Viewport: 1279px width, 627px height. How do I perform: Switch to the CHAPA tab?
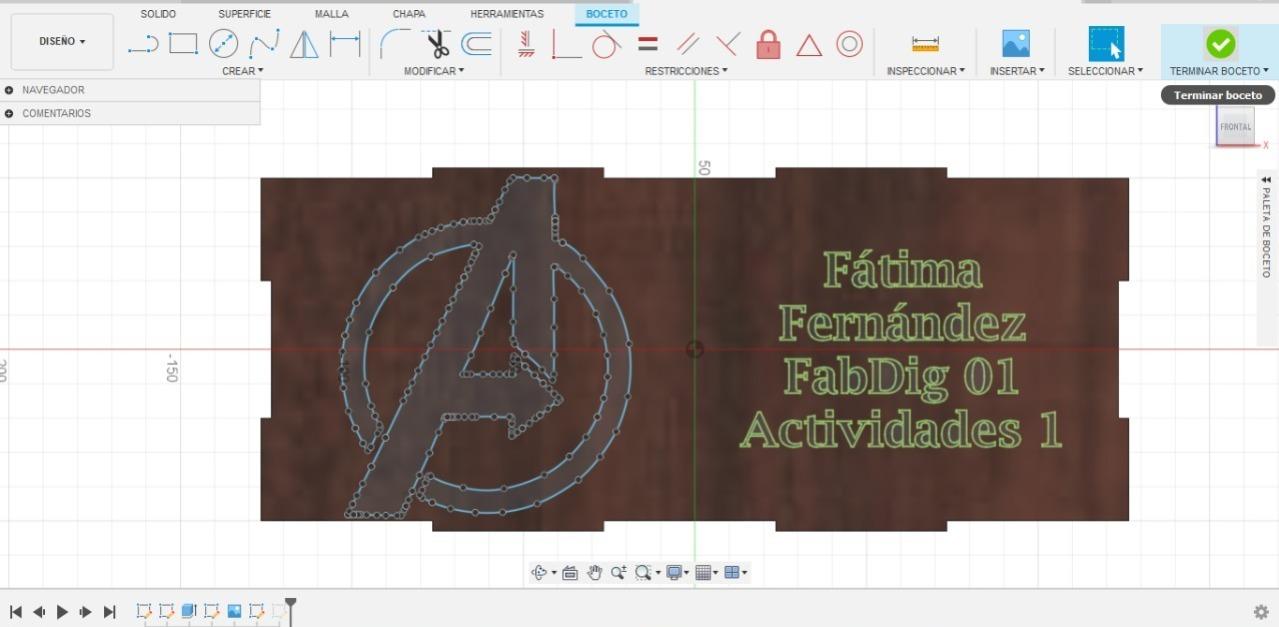(409, 14)
